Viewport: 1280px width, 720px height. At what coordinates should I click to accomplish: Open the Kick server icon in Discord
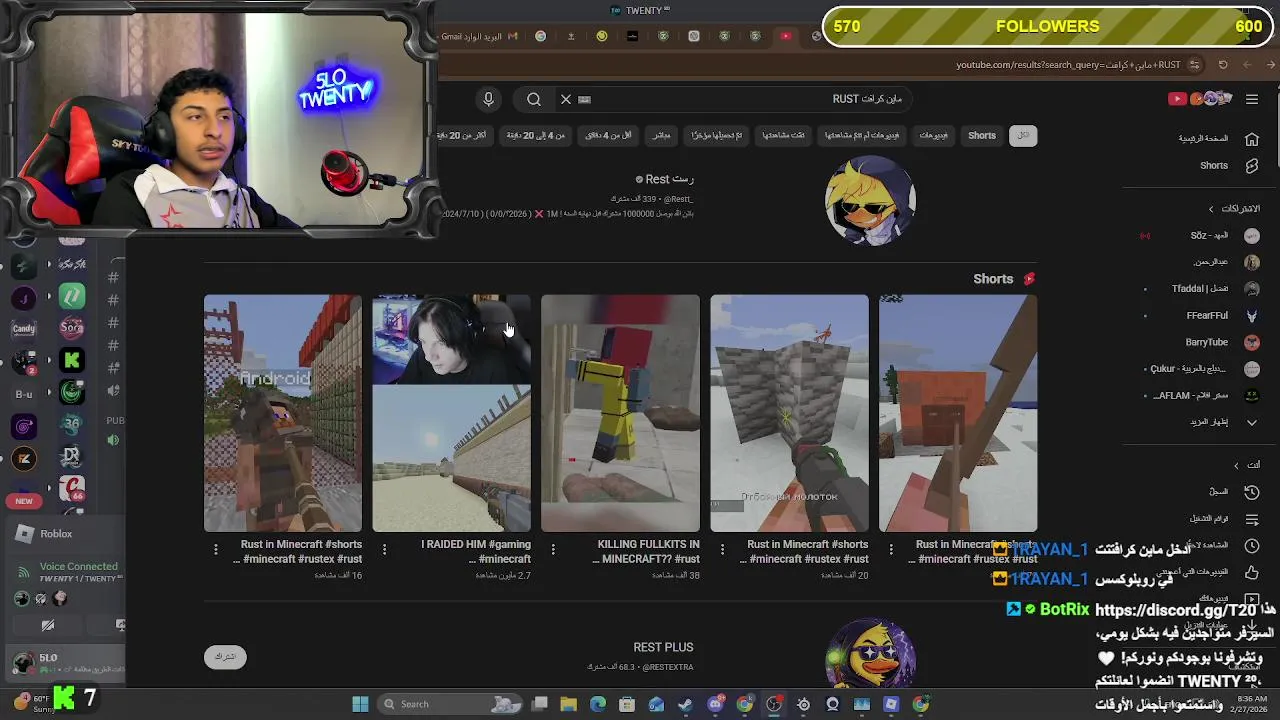click(x=72, y=360)
